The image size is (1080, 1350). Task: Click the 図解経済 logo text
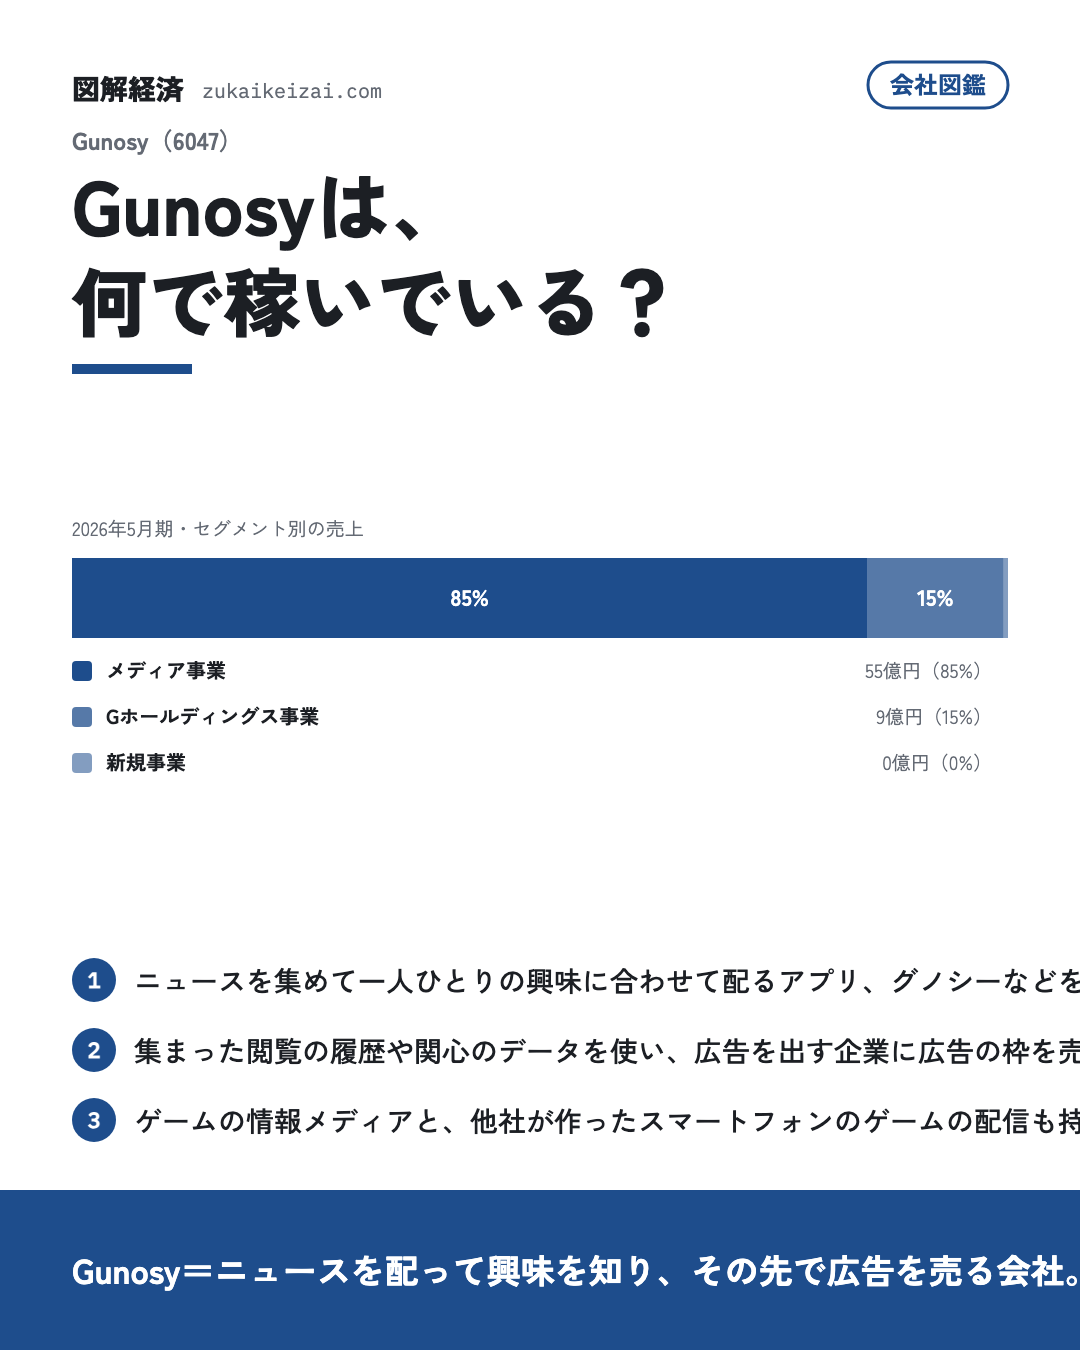click(x=128, y=90)
